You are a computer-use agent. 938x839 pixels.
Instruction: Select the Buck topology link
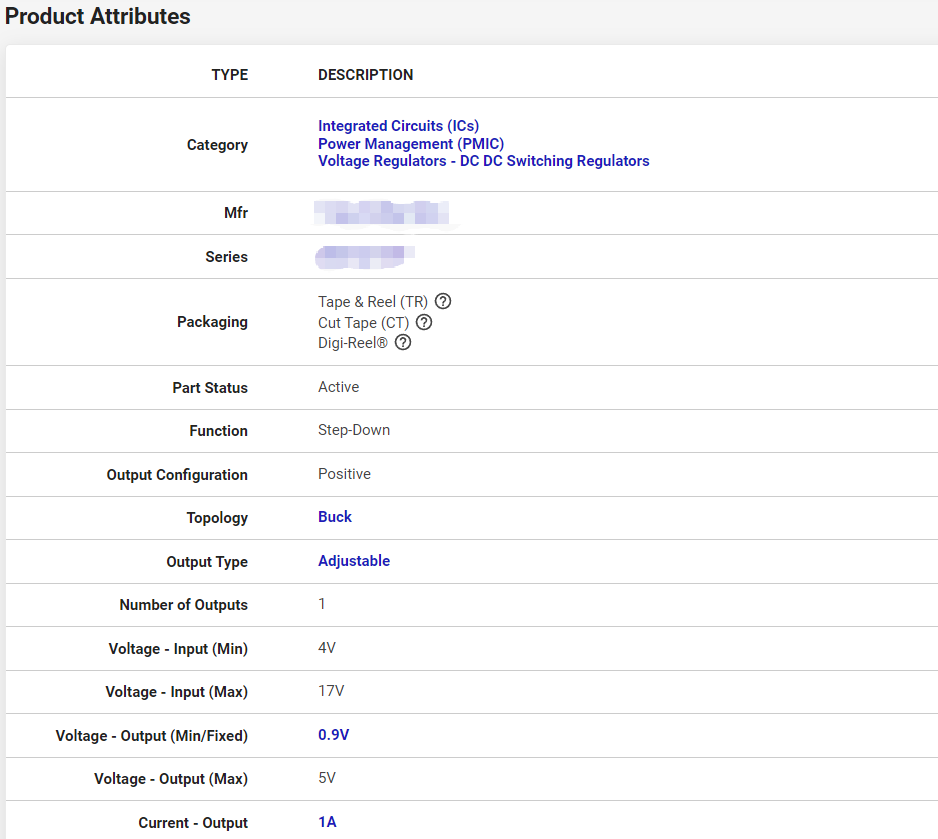pos(335,517)
